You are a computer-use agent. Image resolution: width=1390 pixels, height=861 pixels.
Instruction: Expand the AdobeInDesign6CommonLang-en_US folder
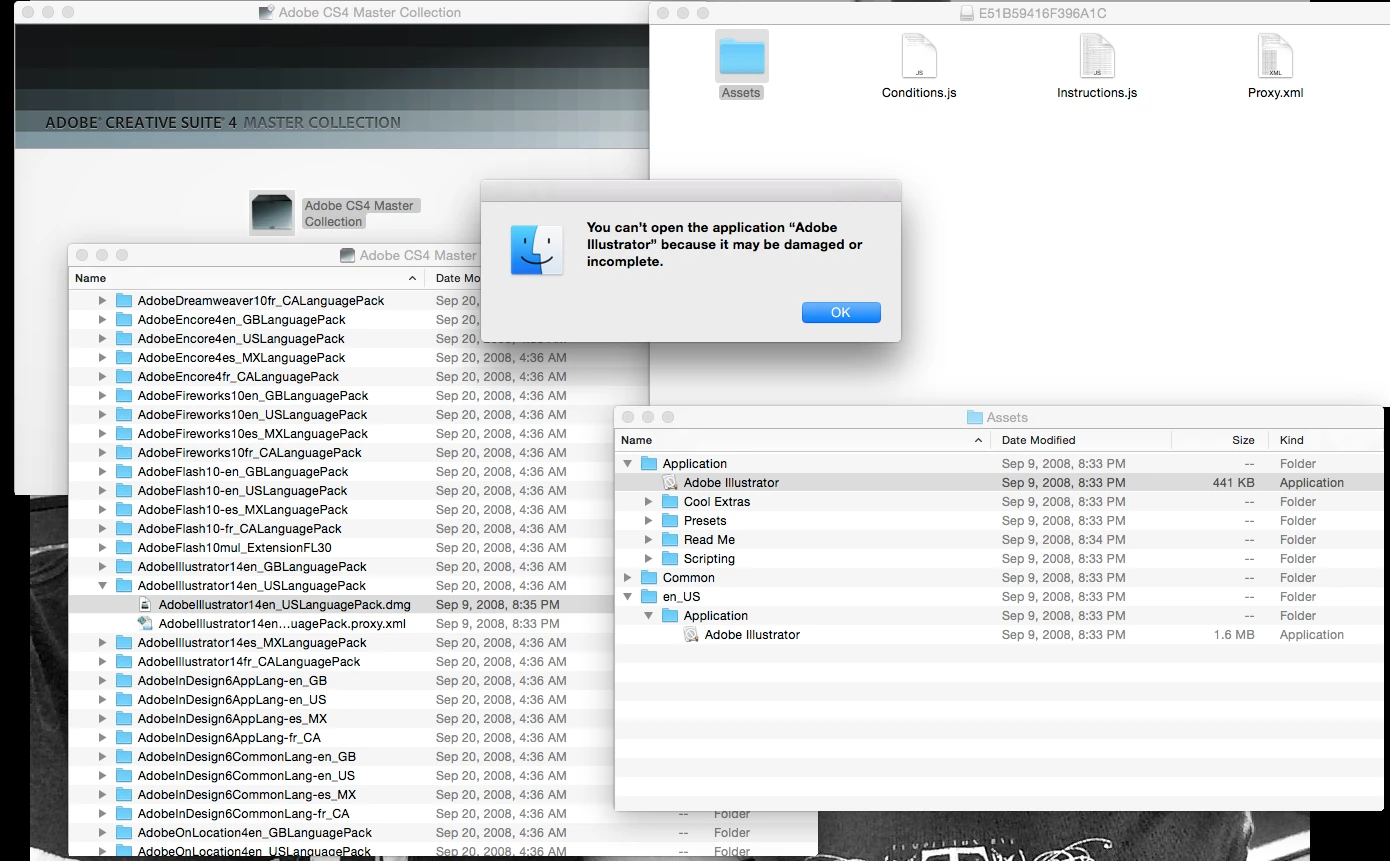click(102, 776)
